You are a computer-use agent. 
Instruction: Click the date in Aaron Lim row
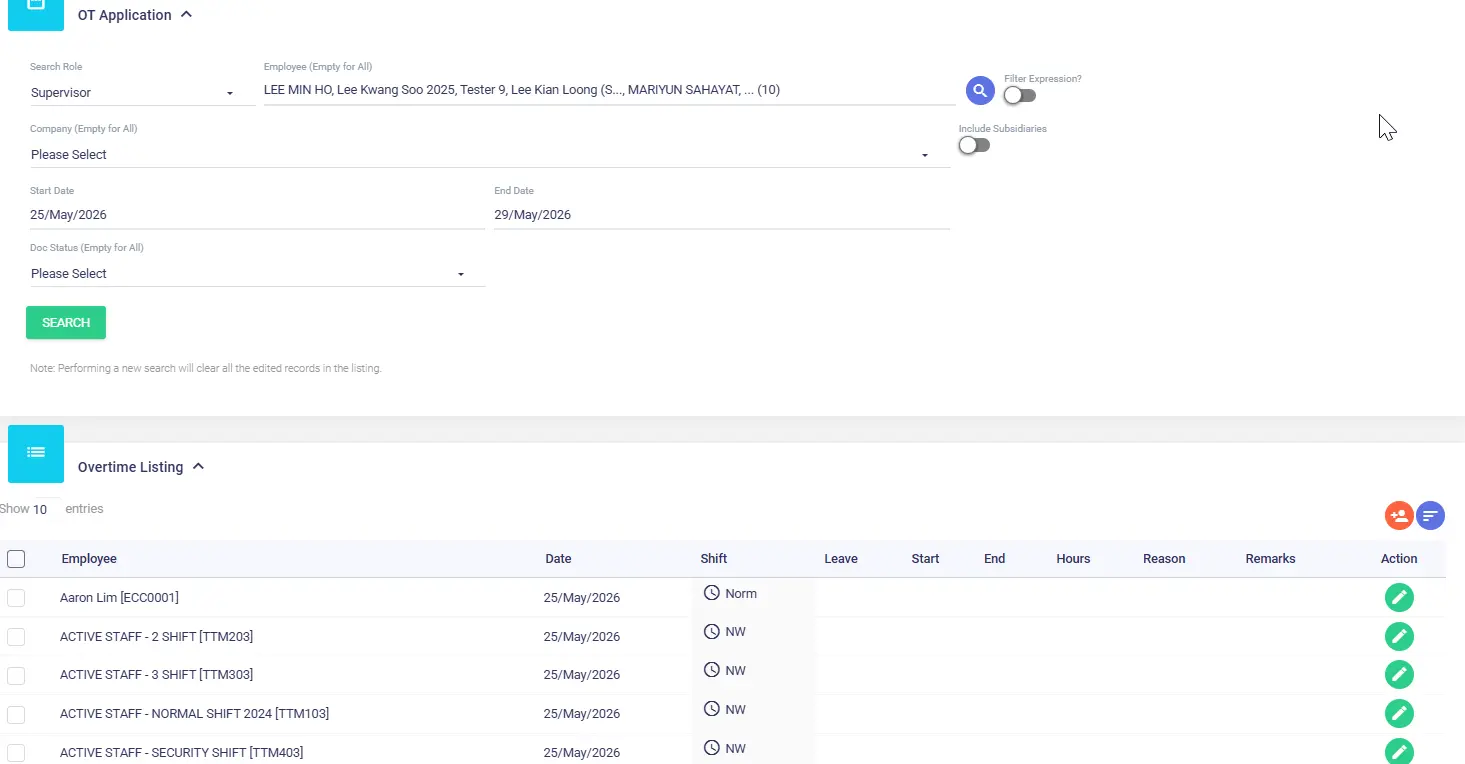tap(582, 598)
